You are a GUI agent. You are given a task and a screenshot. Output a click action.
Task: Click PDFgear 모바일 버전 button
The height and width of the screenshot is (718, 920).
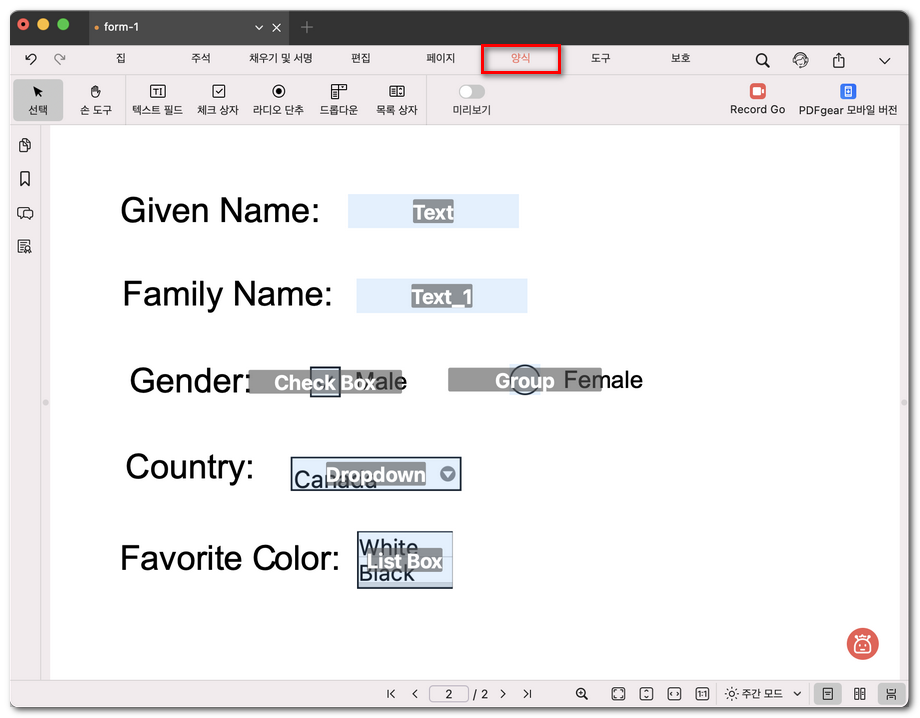(x=847, y=100)
